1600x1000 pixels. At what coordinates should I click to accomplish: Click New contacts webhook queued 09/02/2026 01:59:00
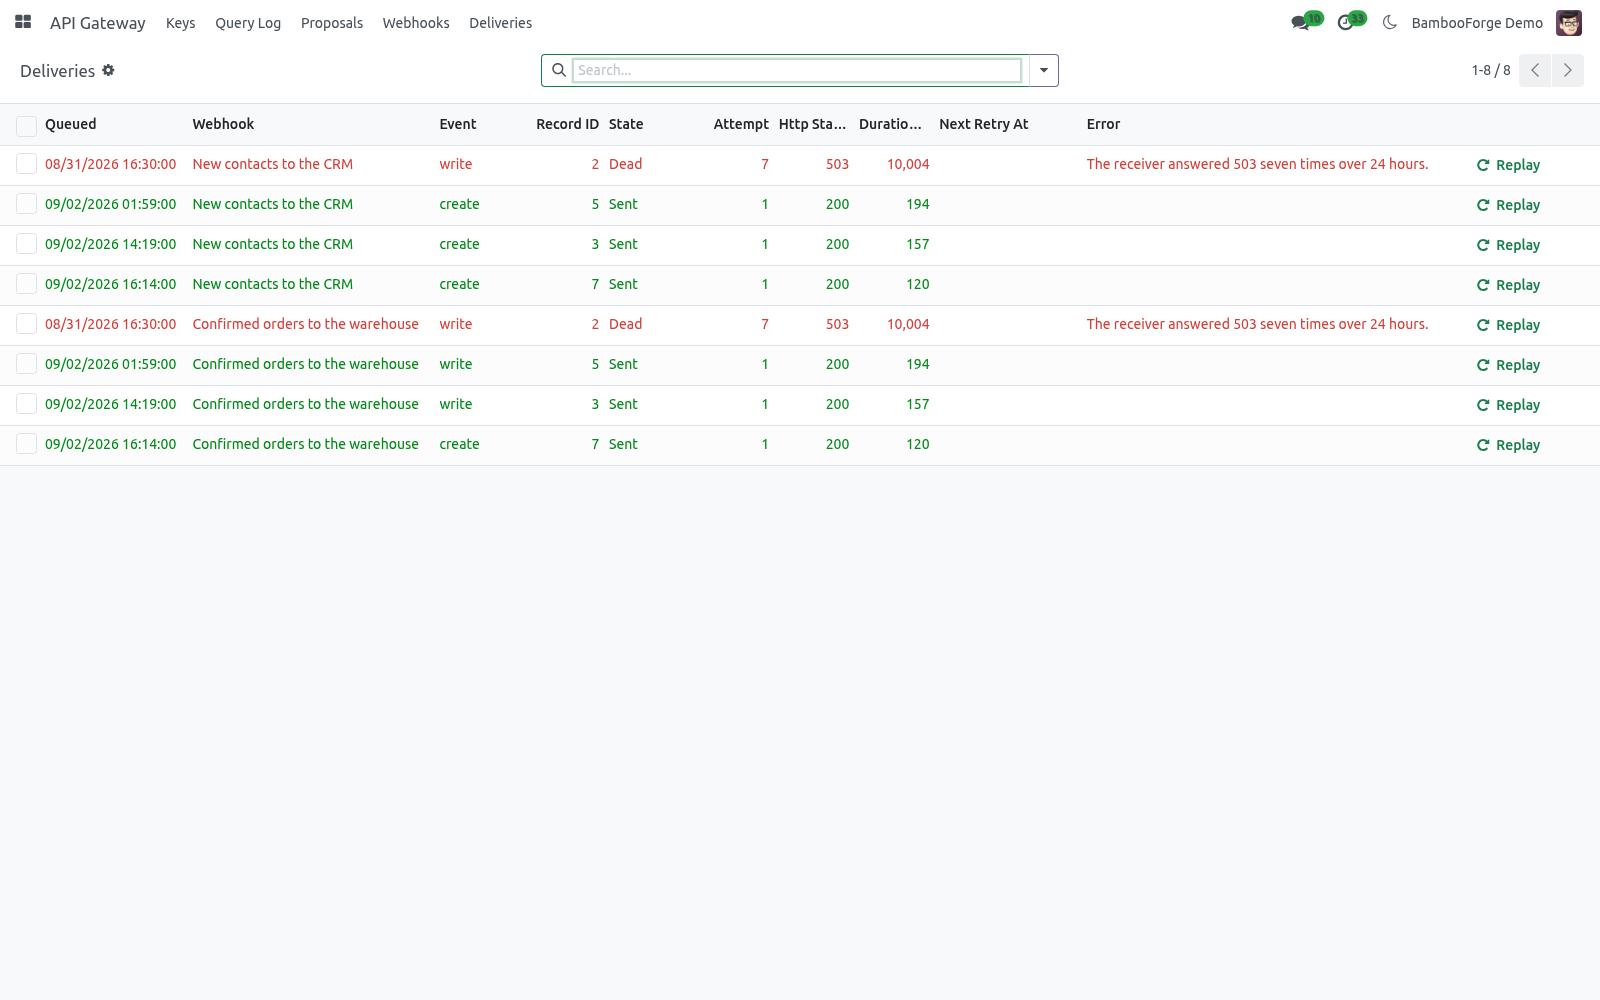pos(272,204)
